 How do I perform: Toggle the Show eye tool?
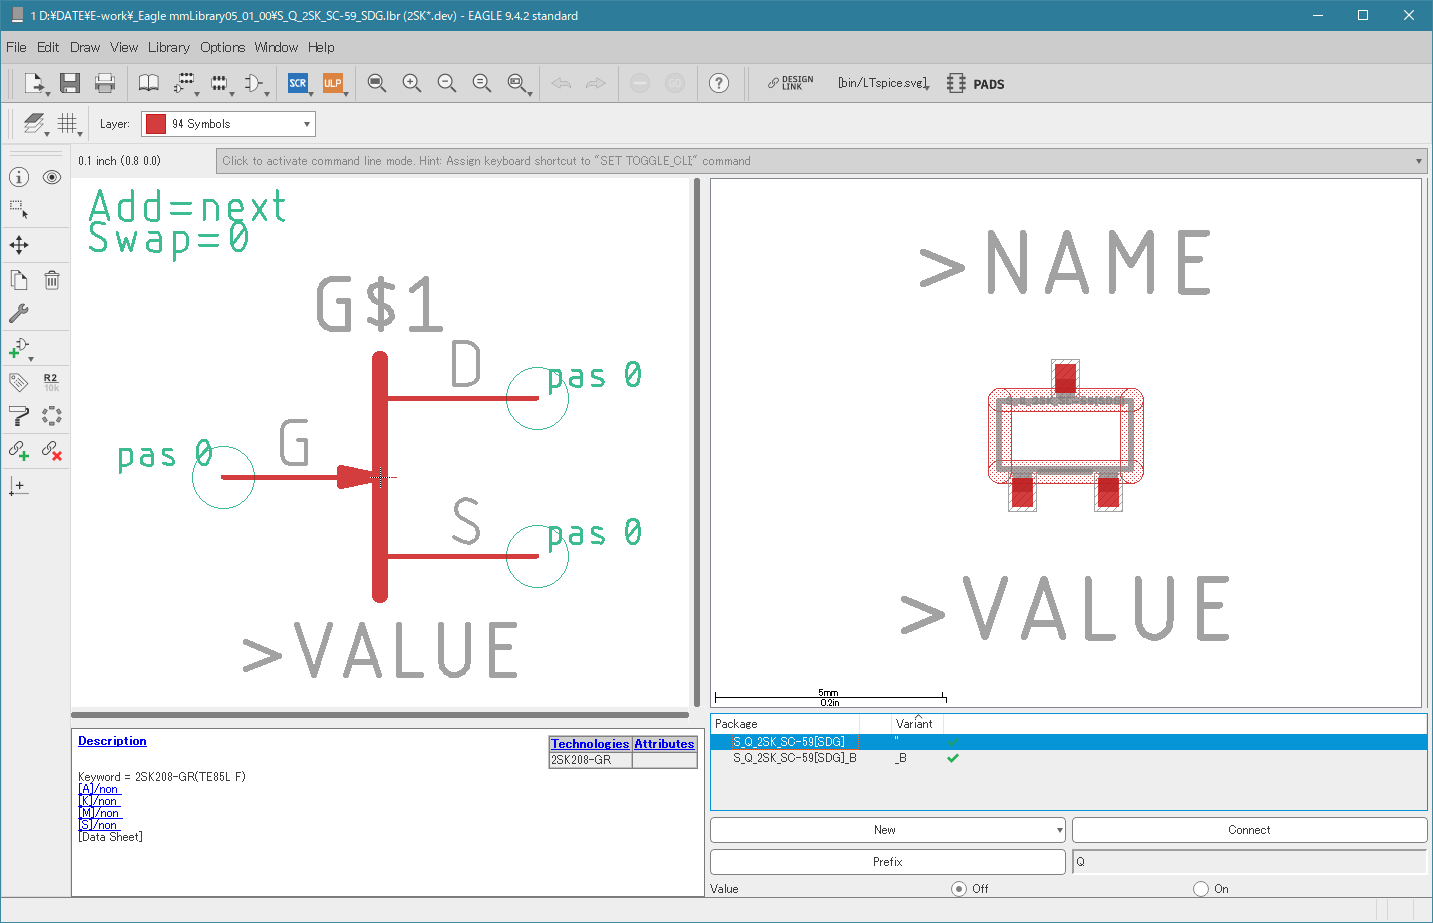pos(52,177)
